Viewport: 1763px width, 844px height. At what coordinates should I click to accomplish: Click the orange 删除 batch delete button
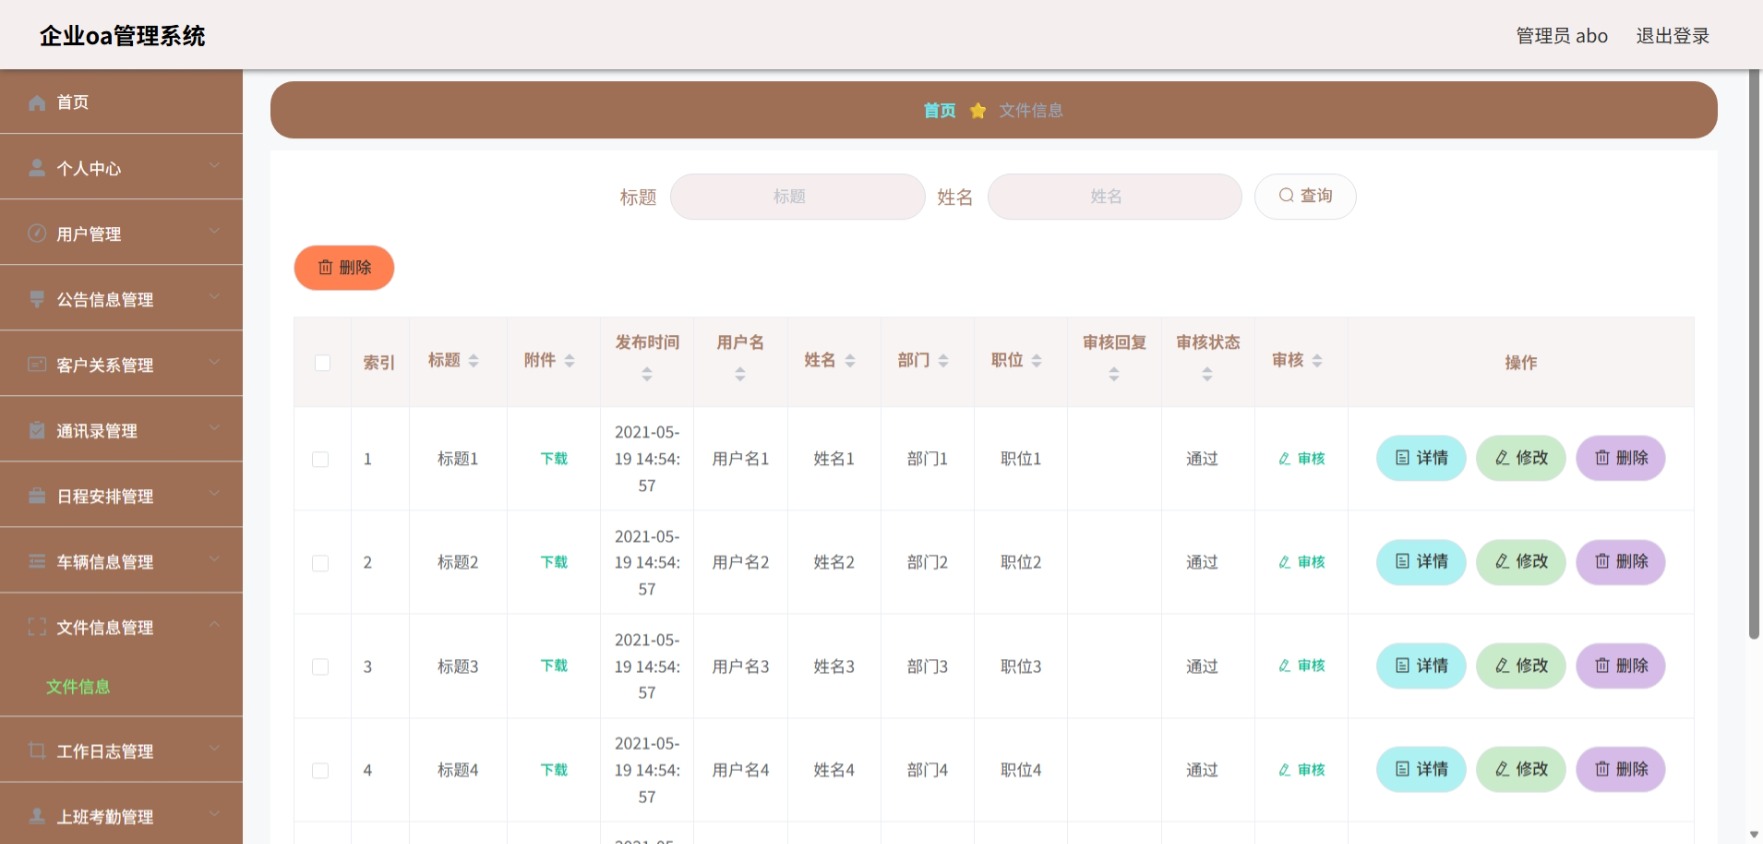pyautogui.click(x=344, y=267)
